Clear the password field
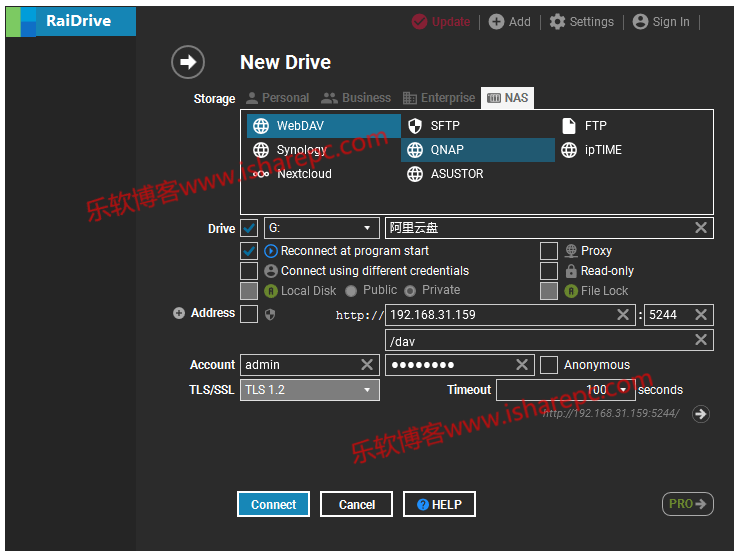The height and width of the screenshot is (557, 740). [521, 364]
